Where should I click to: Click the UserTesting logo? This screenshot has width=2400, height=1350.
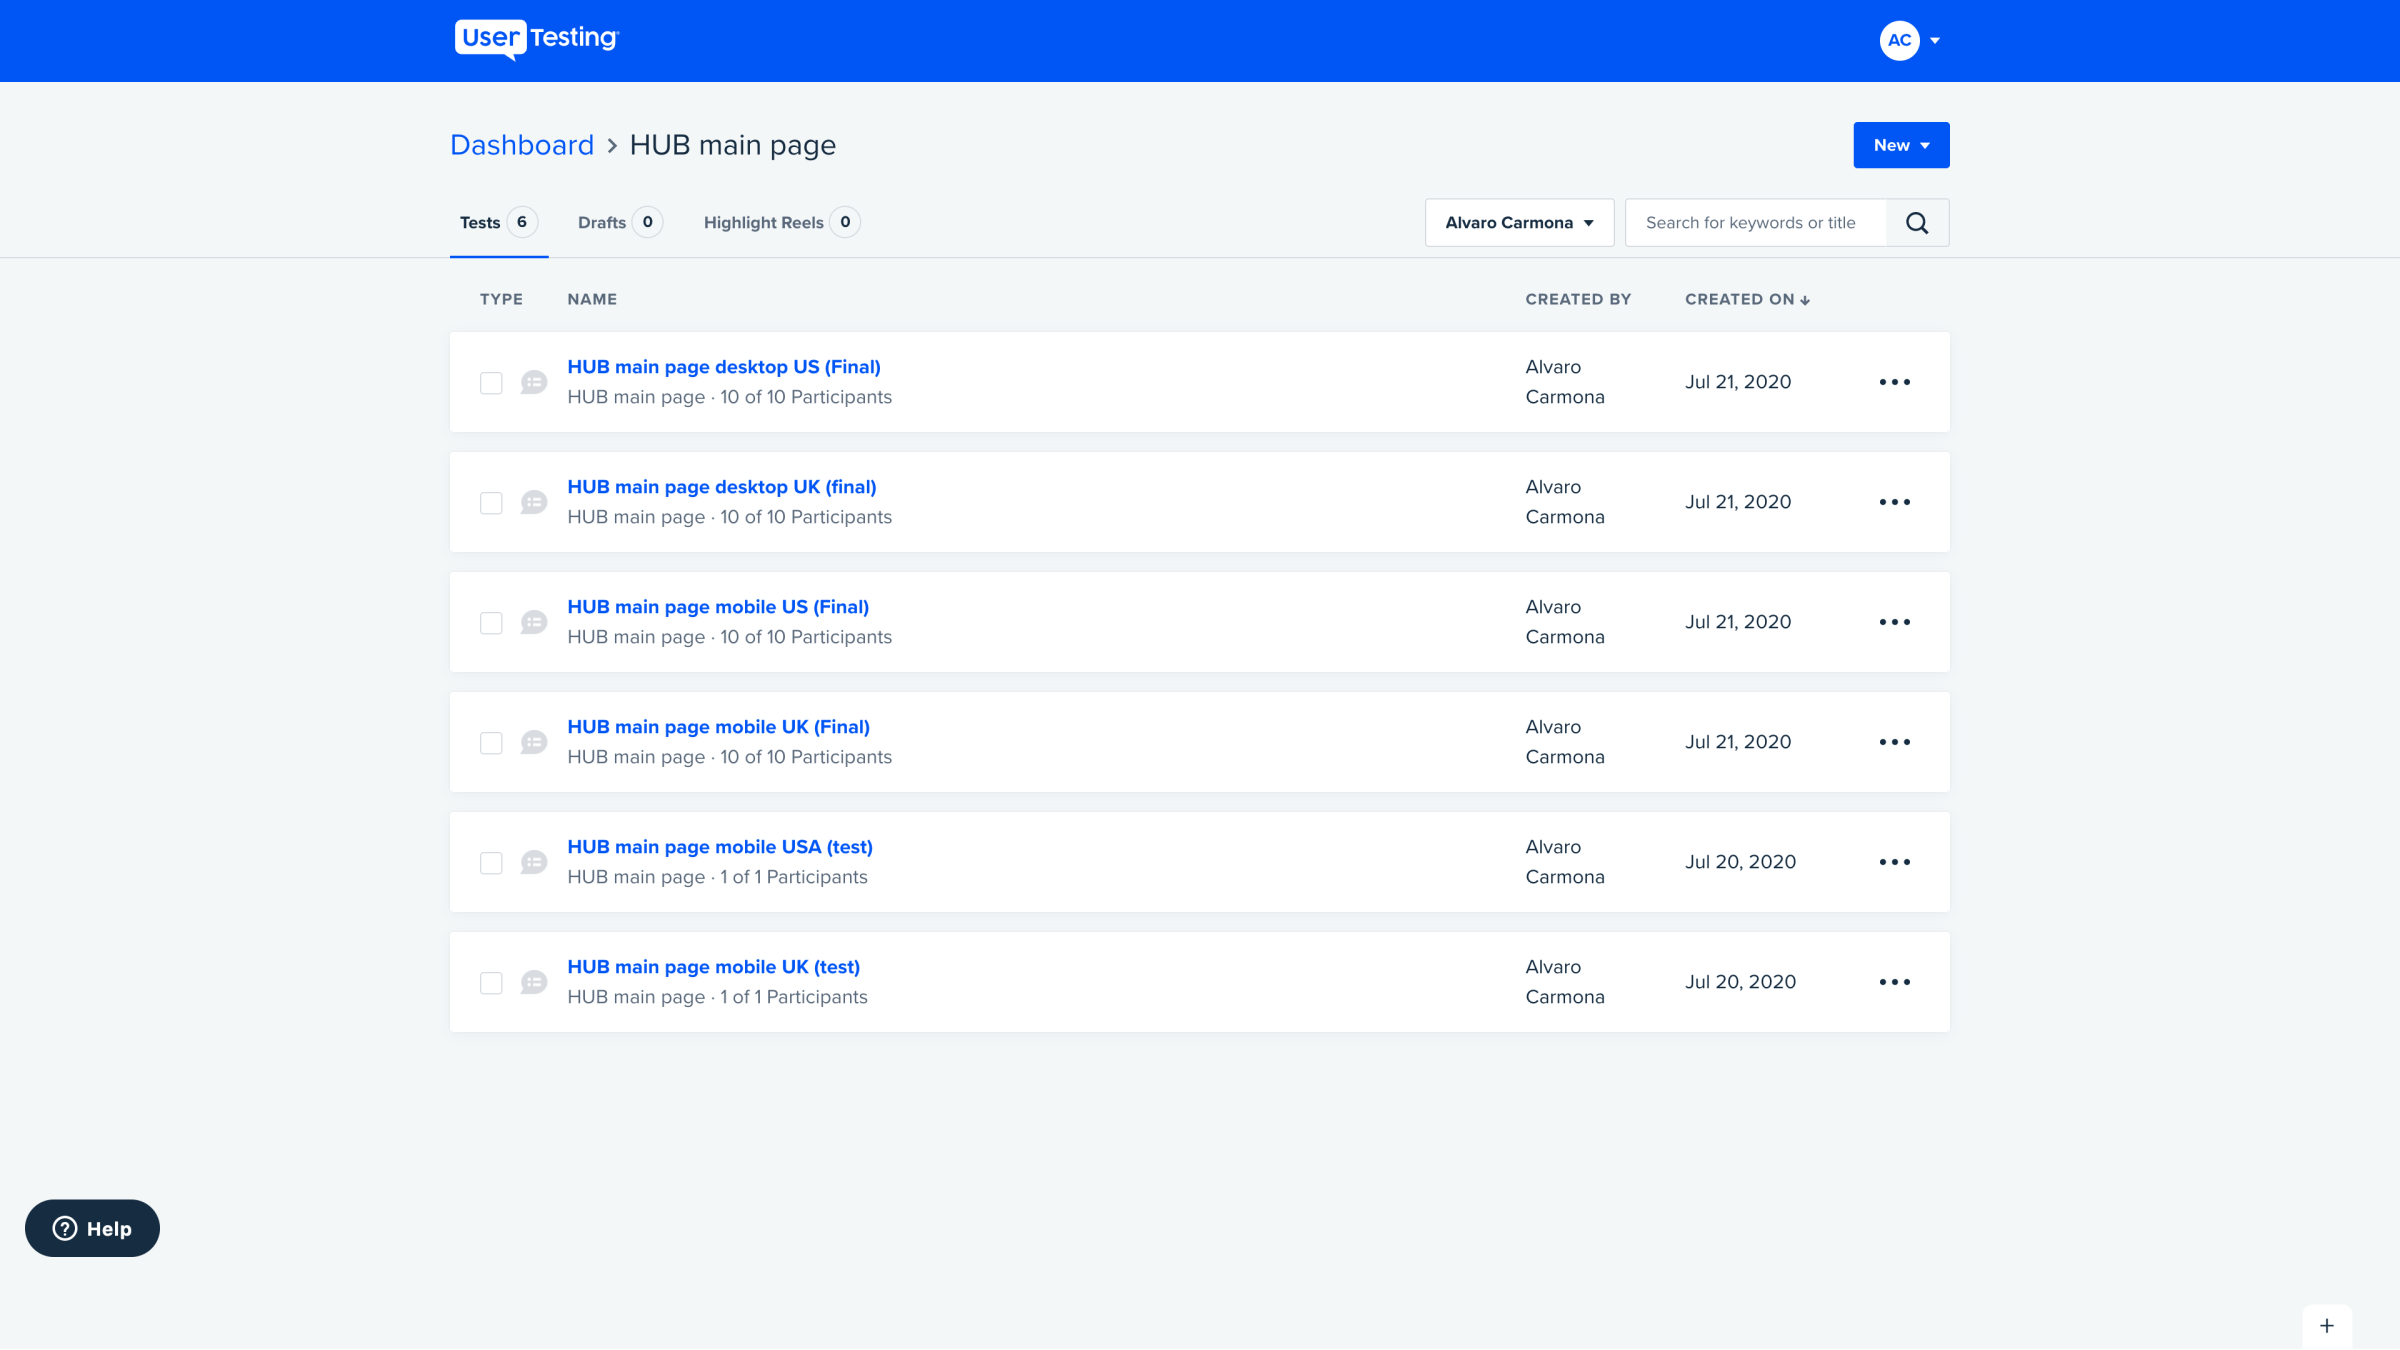[x=537, y=39]
